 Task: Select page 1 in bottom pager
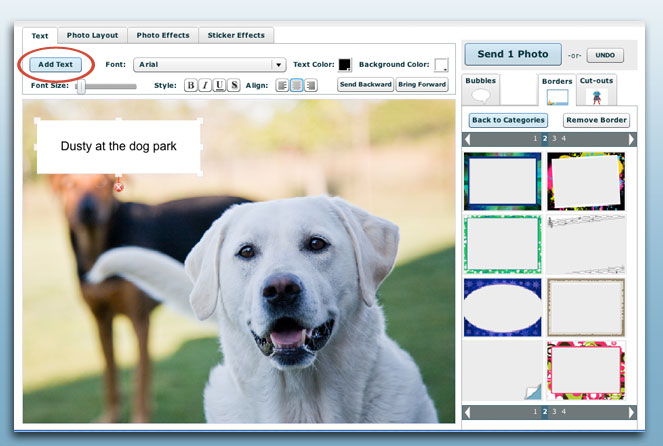click(x=535, y=411)
